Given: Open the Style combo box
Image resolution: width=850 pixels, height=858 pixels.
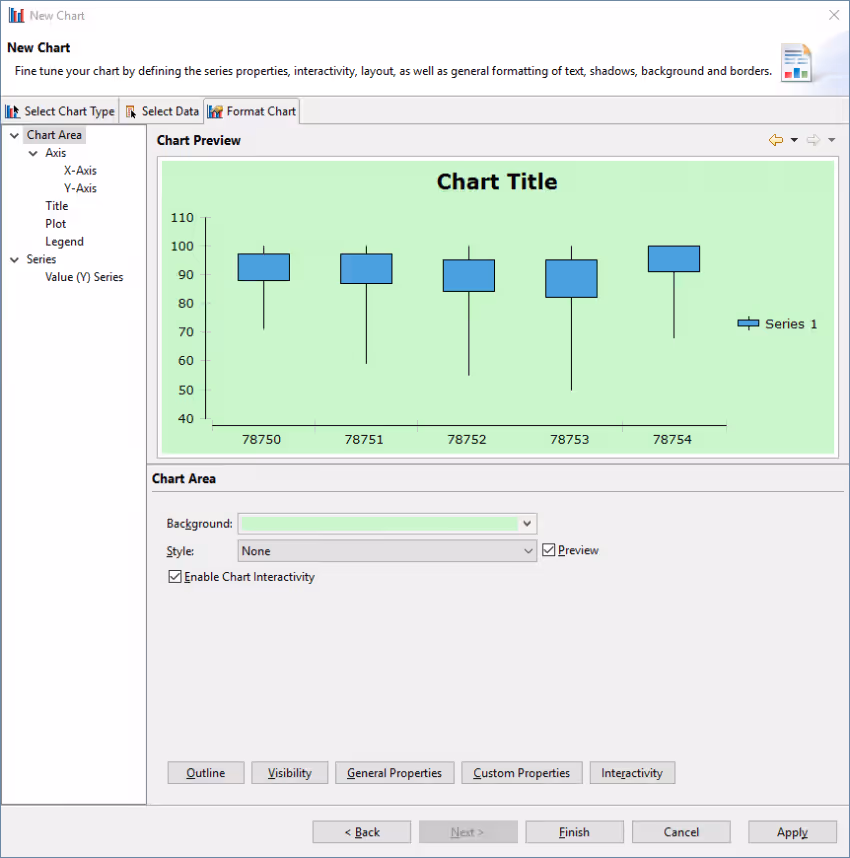Looking at the screenshot, I should pyautogui.click(x=529, y=551).
